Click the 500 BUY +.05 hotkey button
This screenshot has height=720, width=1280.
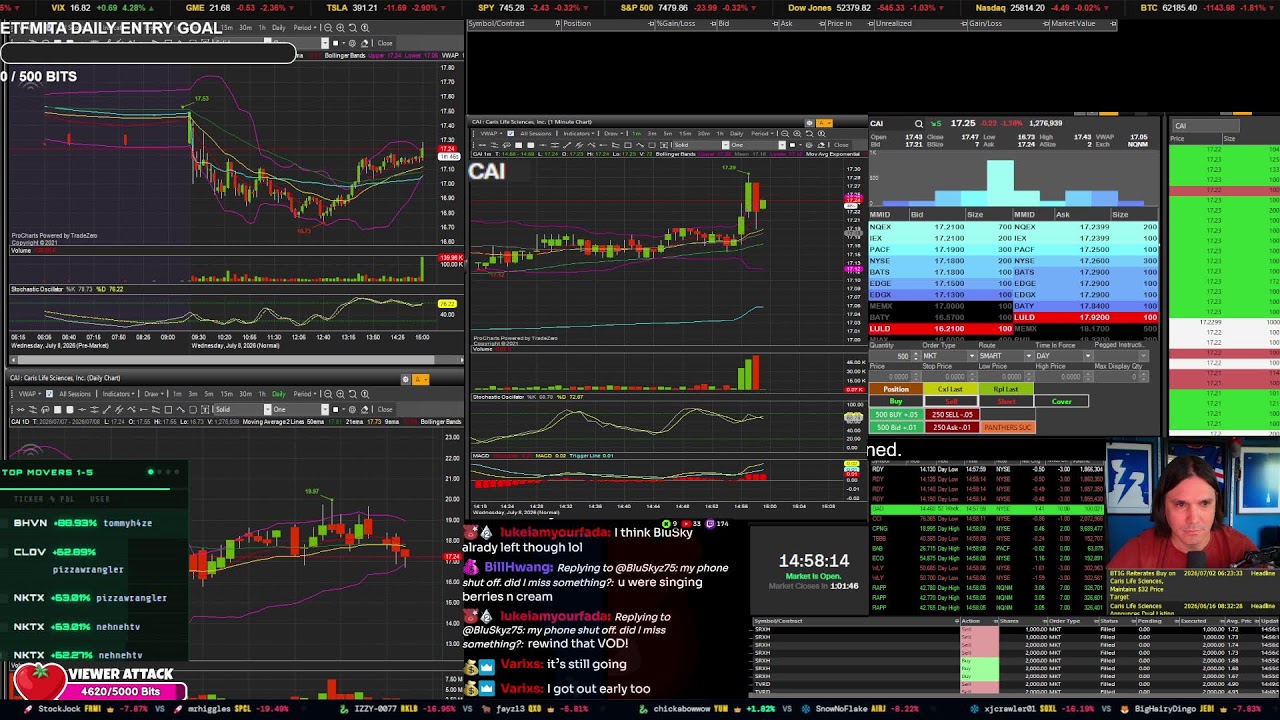pyautogui.click(x=896, y=414)
